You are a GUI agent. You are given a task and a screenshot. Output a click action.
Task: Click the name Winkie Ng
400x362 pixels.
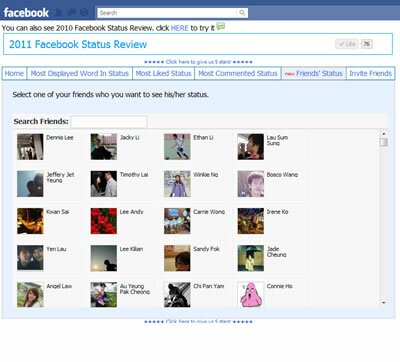pos(206,175)
